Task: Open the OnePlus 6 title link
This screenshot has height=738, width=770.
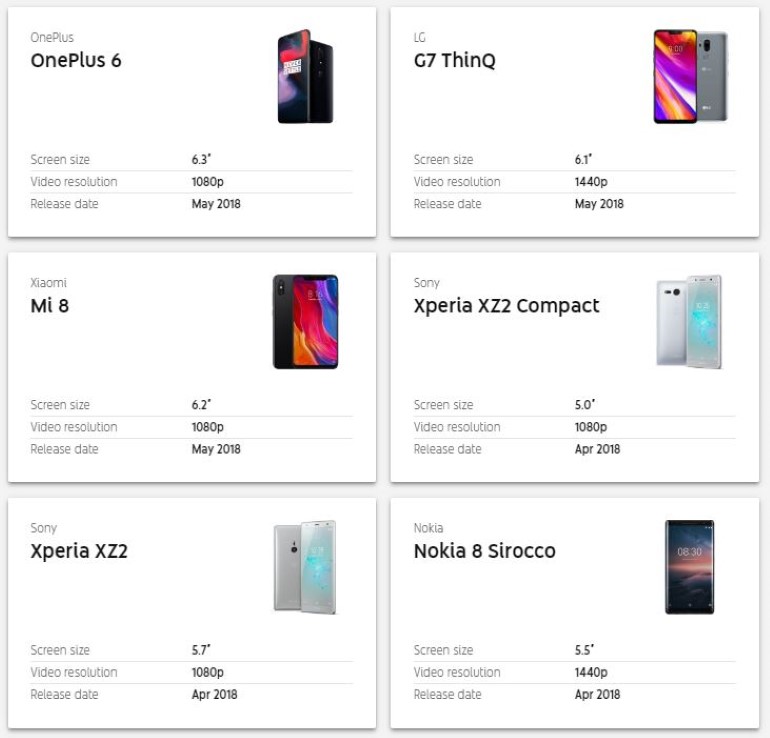Action: click(x=76, y=60)
